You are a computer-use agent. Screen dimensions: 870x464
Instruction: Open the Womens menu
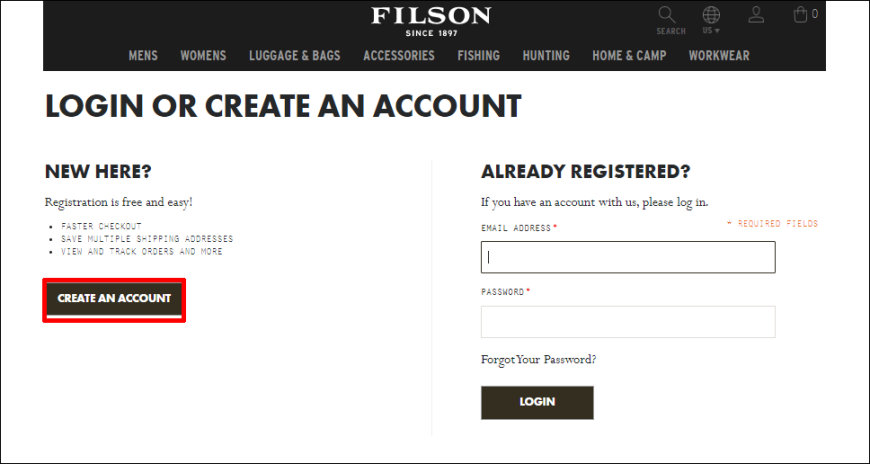coord(203,56)
